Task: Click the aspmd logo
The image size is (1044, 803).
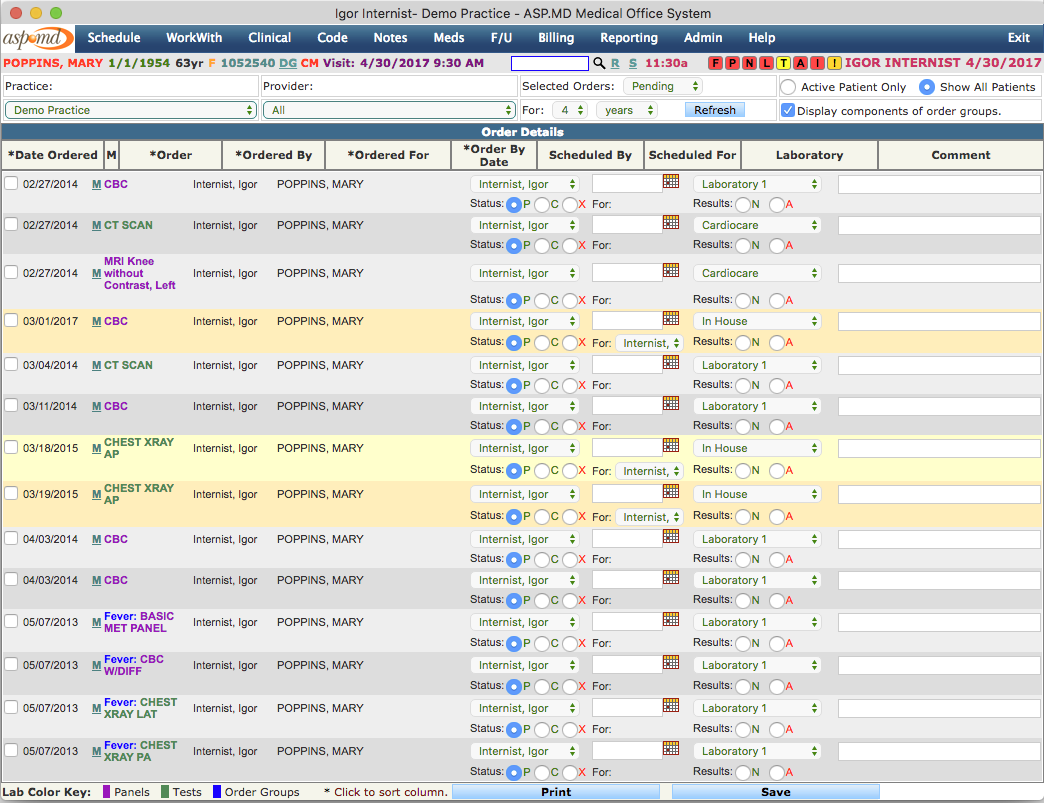Action: tap(37, 38)
